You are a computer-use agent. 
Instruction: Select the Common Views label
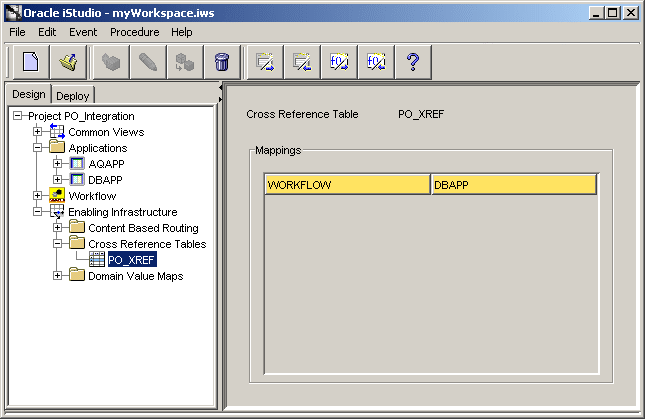pyautogui.click(x=107, y=132)
